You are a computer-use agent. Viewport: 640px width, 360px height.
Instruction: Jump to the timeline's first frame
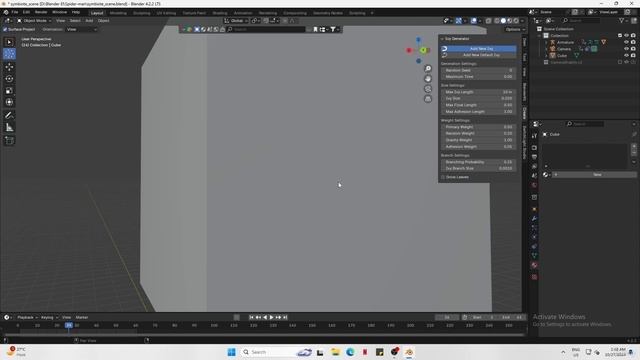pyautogui.click(x=251, y=318)
